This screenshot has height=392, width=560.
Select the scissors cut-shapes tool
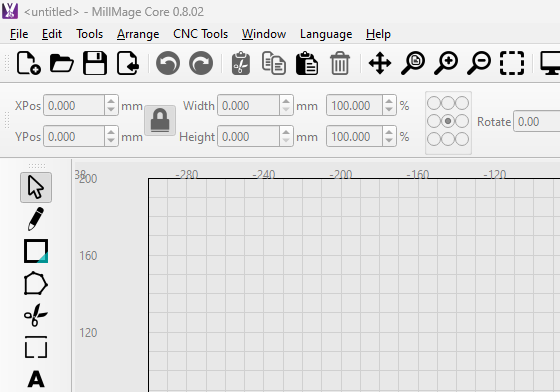coord(36,315)
